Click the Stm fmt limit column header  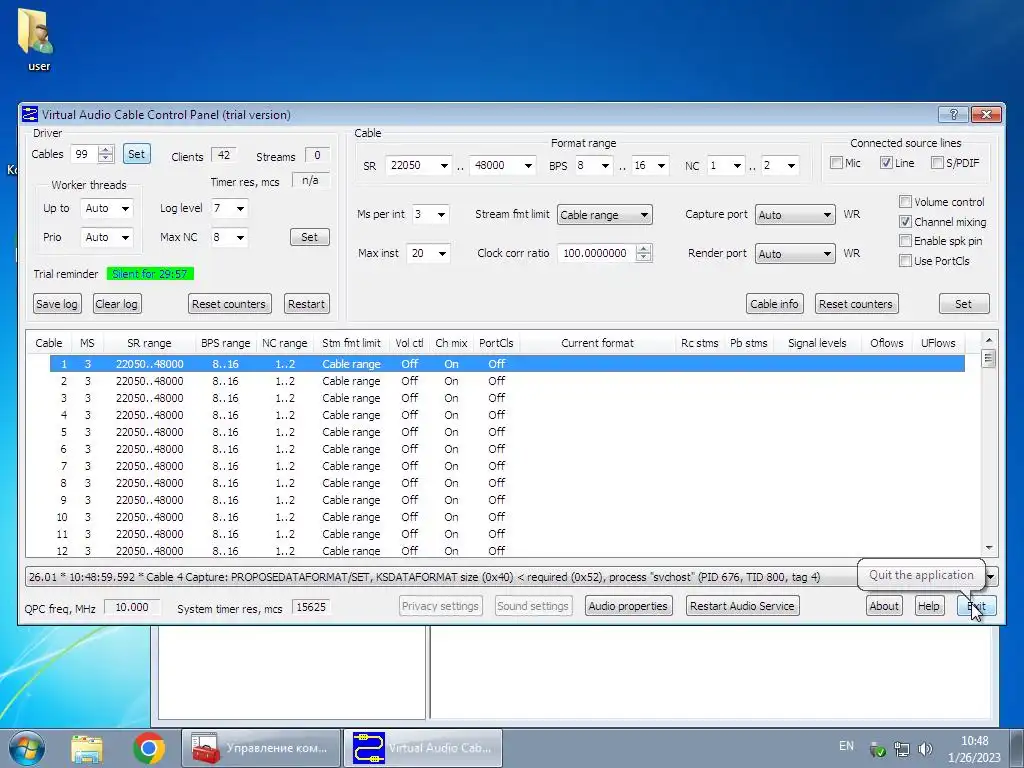point(351,343)
